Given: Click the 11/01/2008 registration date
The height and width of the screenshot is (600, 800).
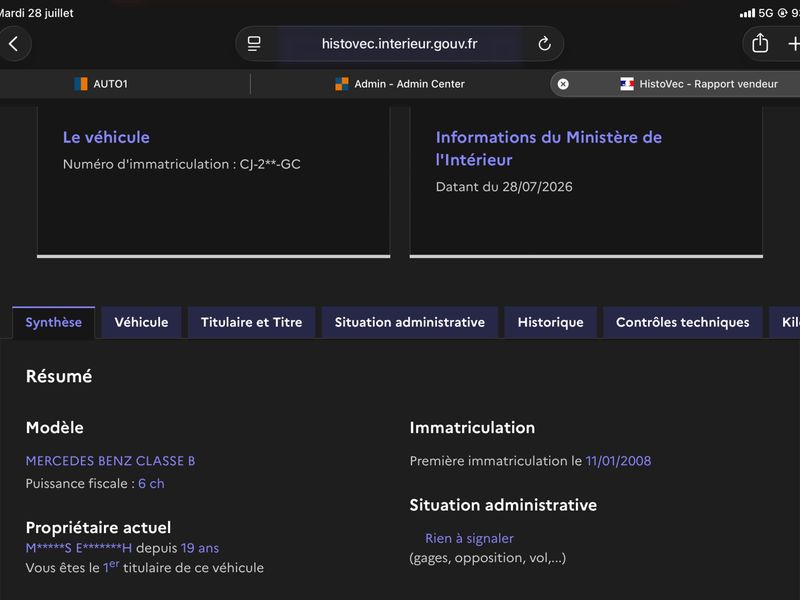Looking at the screenshot, I should 618,461.
